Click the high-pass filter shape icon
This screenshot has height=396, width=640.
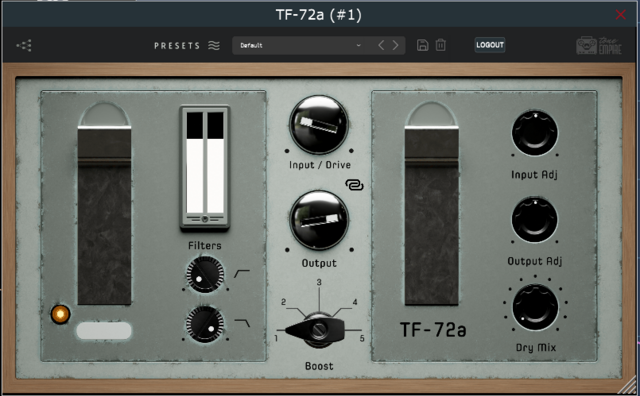click(242, 274)
